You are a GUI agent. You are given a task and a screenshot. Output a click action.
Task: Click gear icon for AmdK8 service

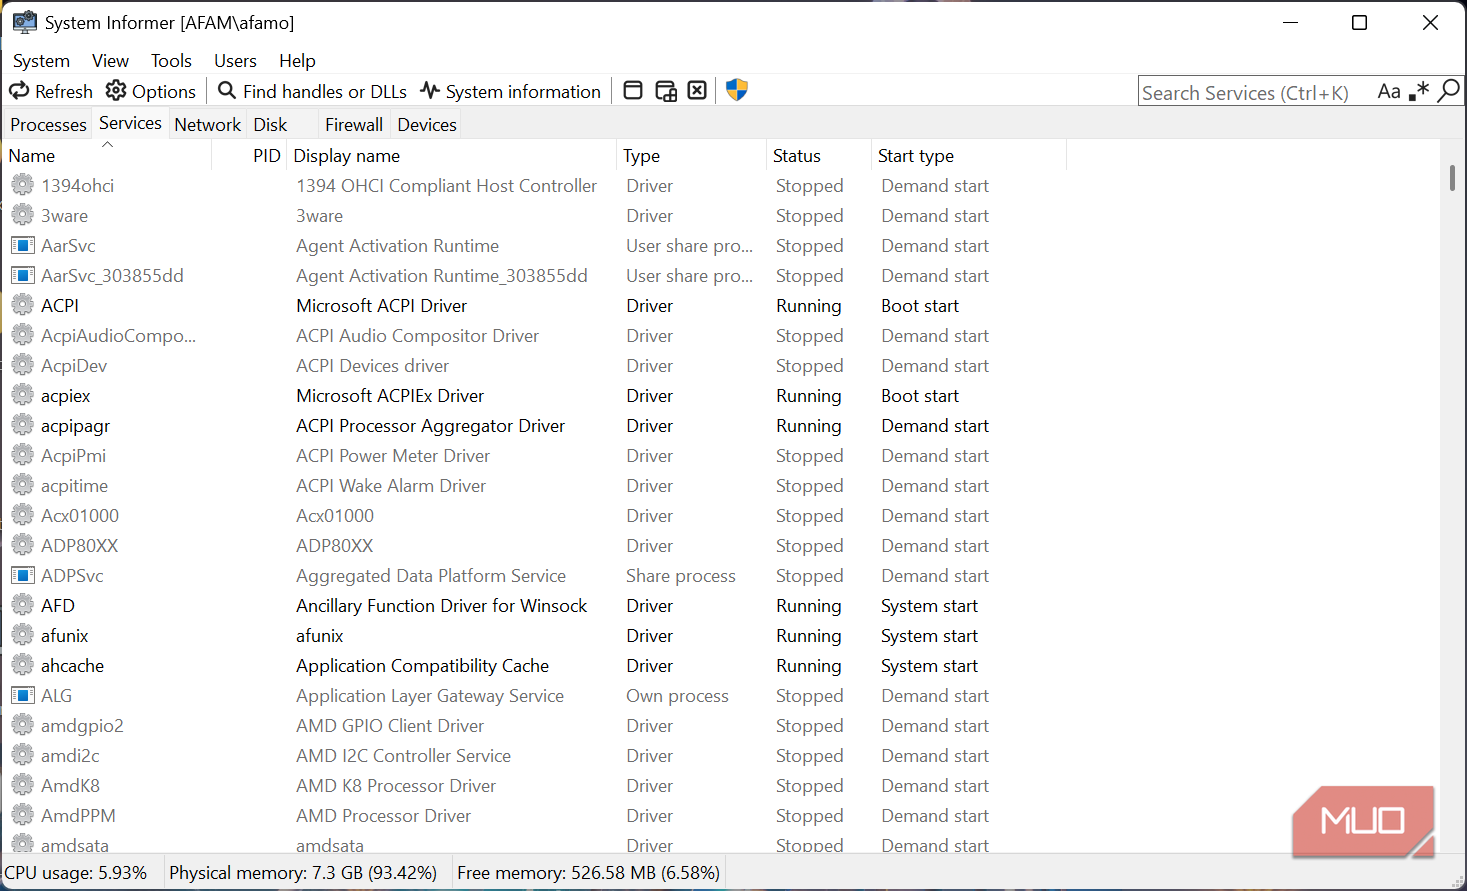pyautogui.click(x=22, y=785)
